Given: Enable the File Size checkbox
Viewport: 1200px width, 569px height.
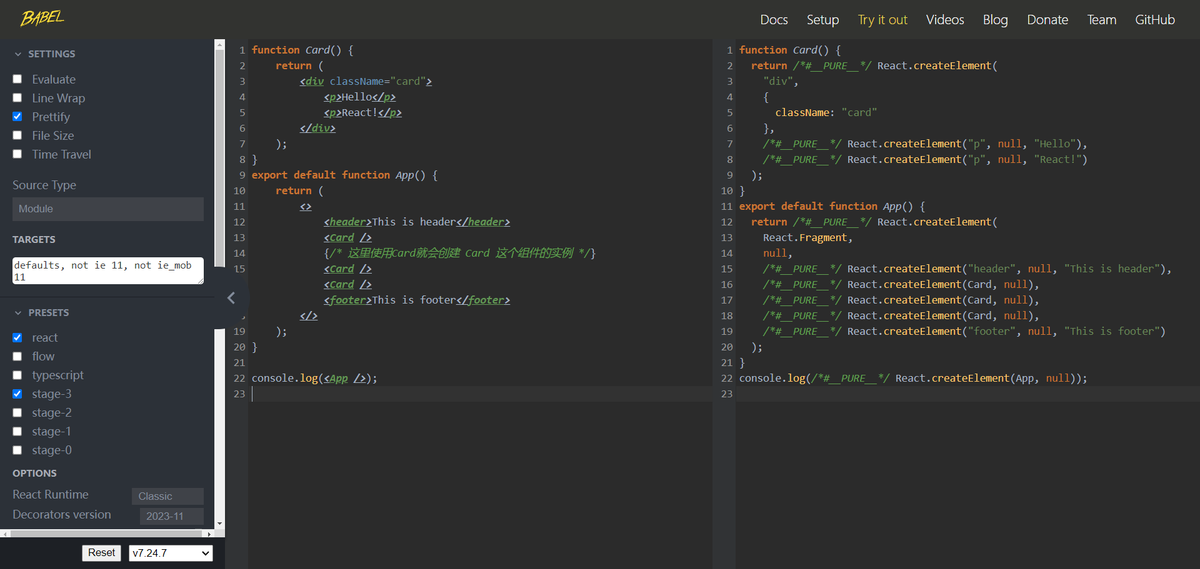Looking at the screenshot, I should (17, 136).
